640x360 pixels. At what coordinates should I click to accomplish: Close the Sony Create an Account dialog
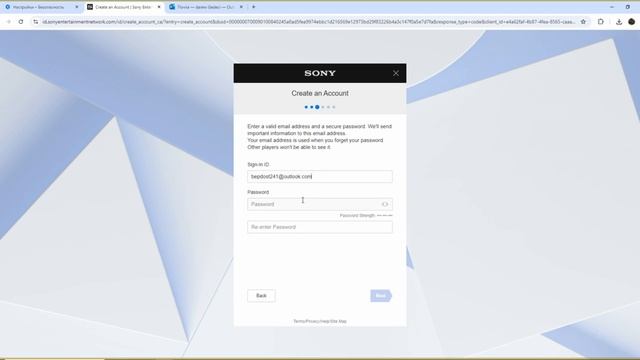pos(396,73)
